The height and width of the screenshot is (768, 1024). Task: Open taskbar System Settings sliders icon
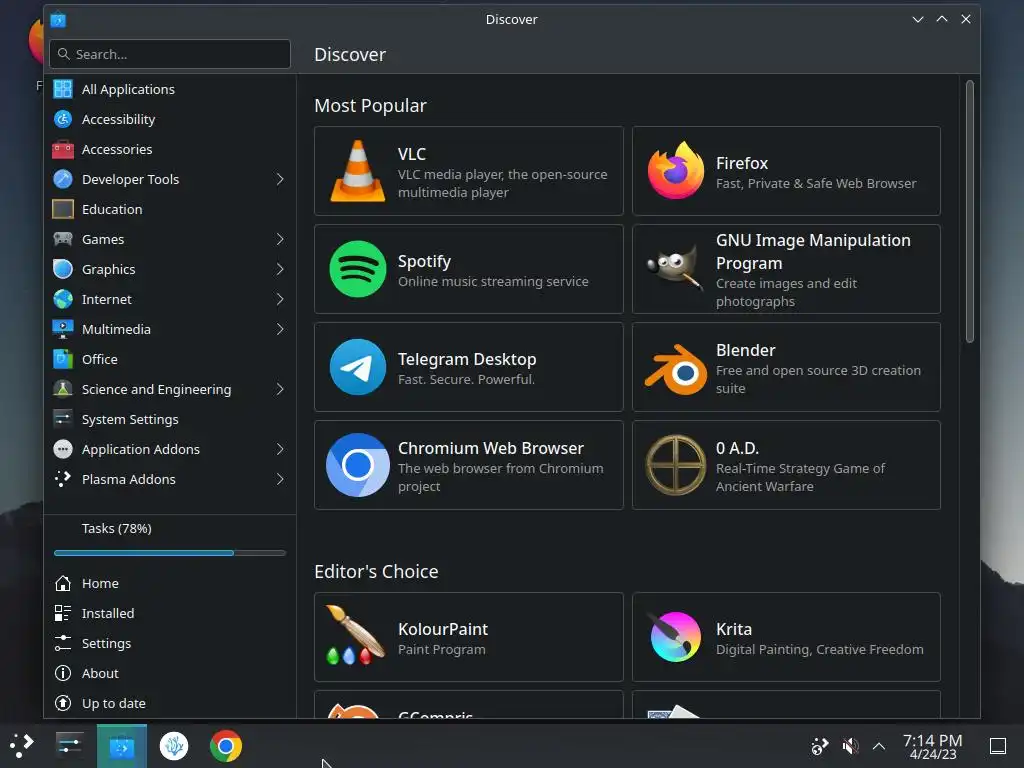tap(69, 744)
